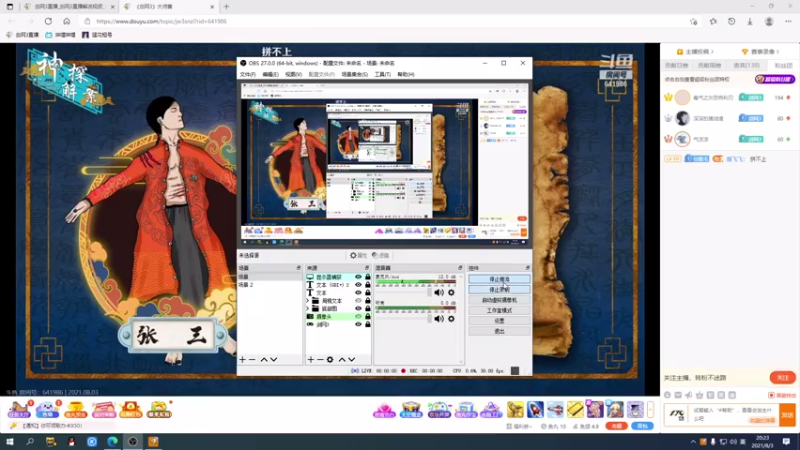Pop out the Audio Mixer dock
The height and width of the screenshot is (450, 800).
click(x=460, y=268)
